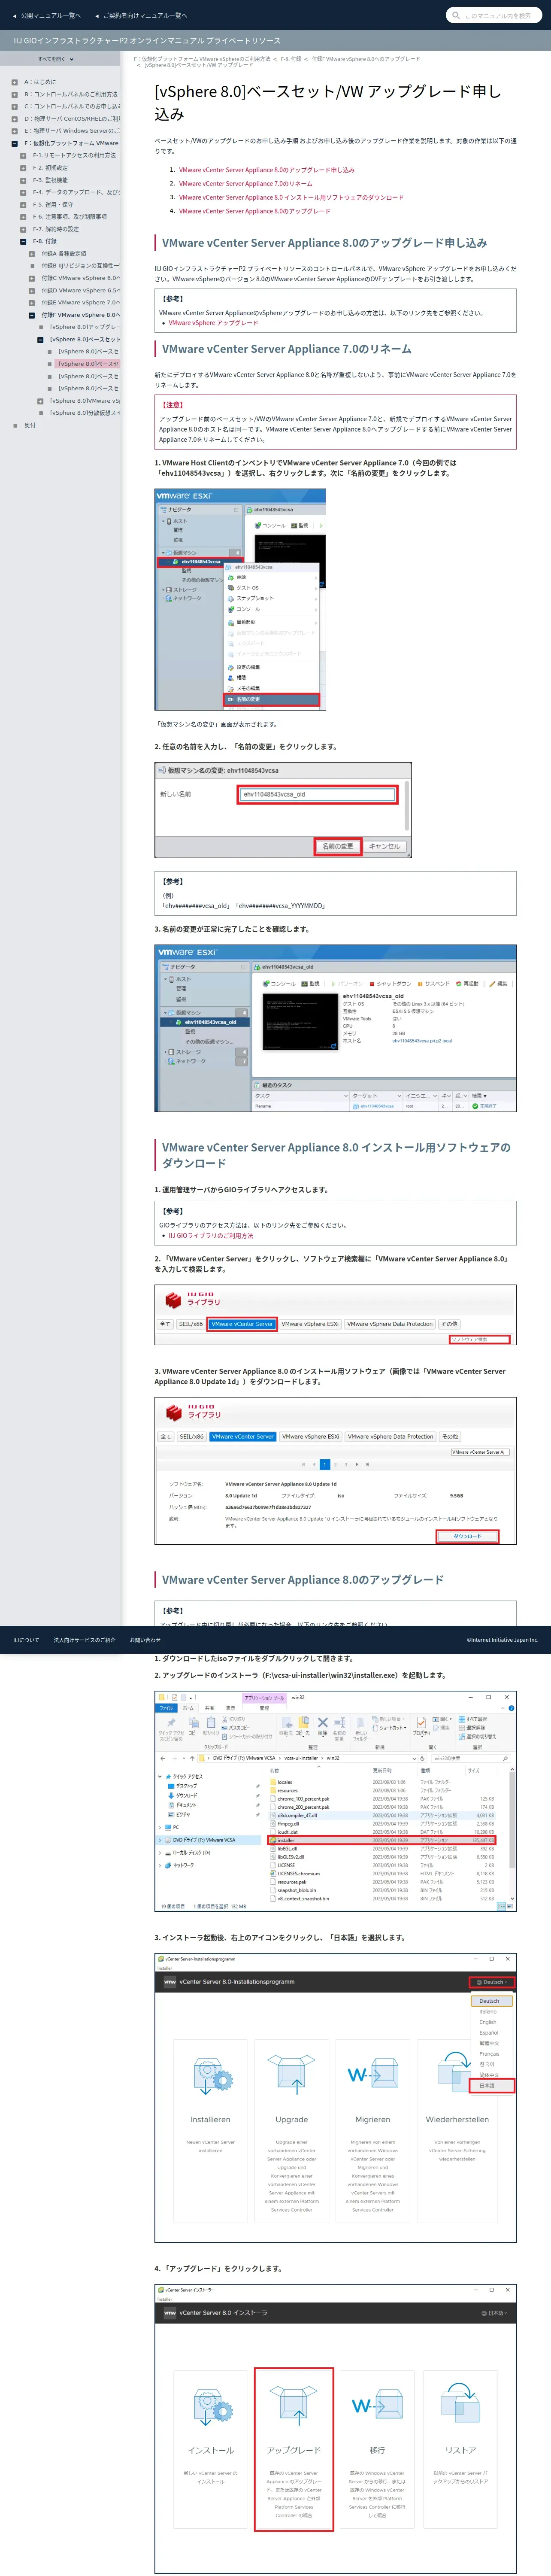
Task: Open IIJについて footer link
Action: [x=26, y=1640]
